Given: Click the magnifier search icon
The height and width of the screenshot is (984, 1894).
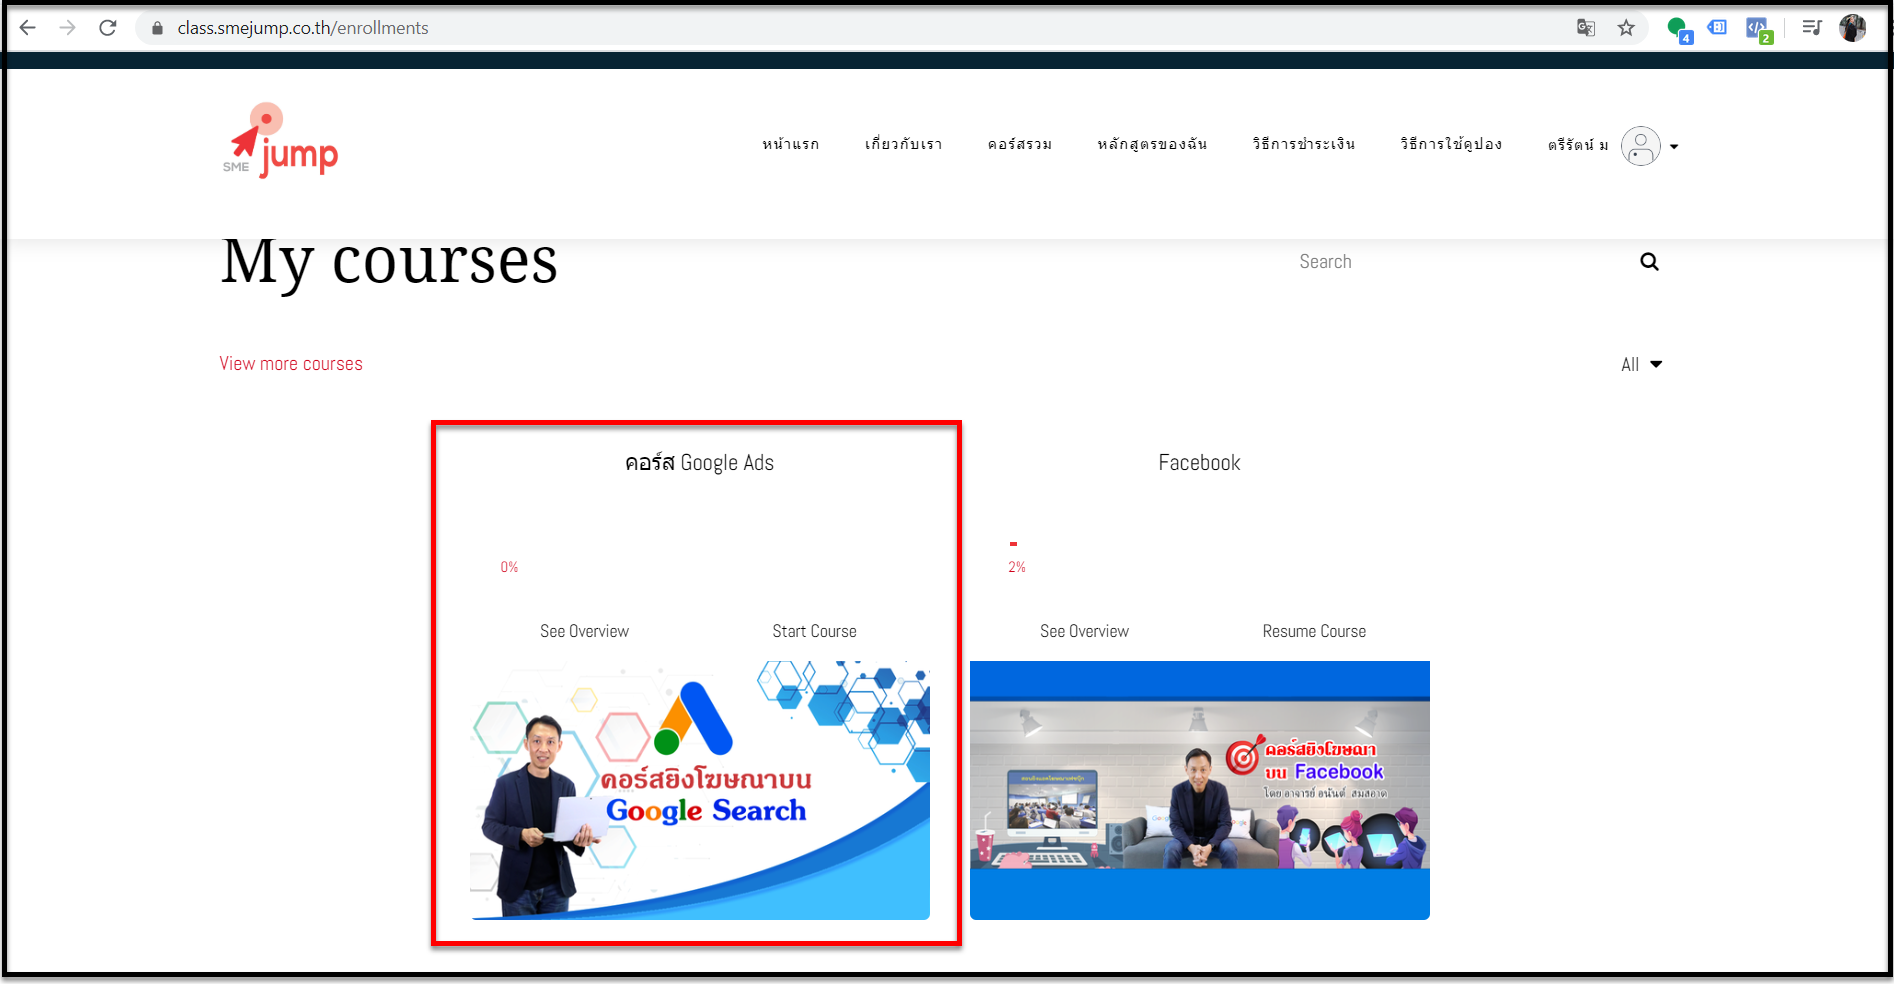Looking at the screenshot, I should [x=1649, y=262].
